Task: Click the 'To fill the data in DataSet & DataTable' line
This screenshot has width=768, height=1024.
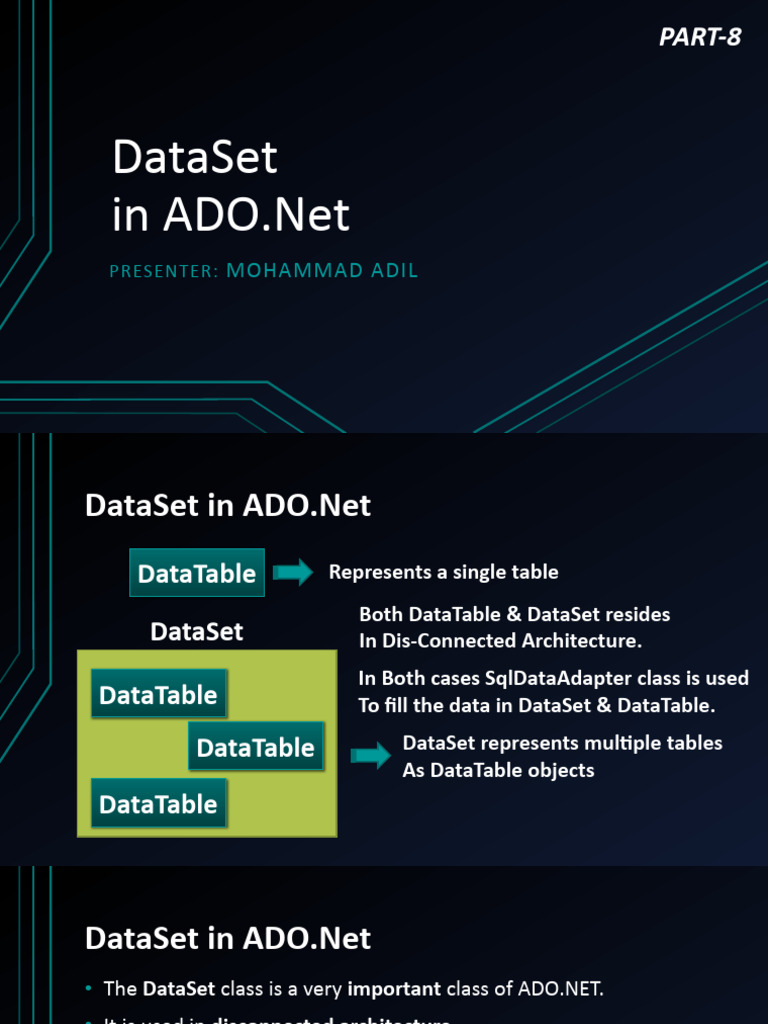Action: tap(536, 705)
